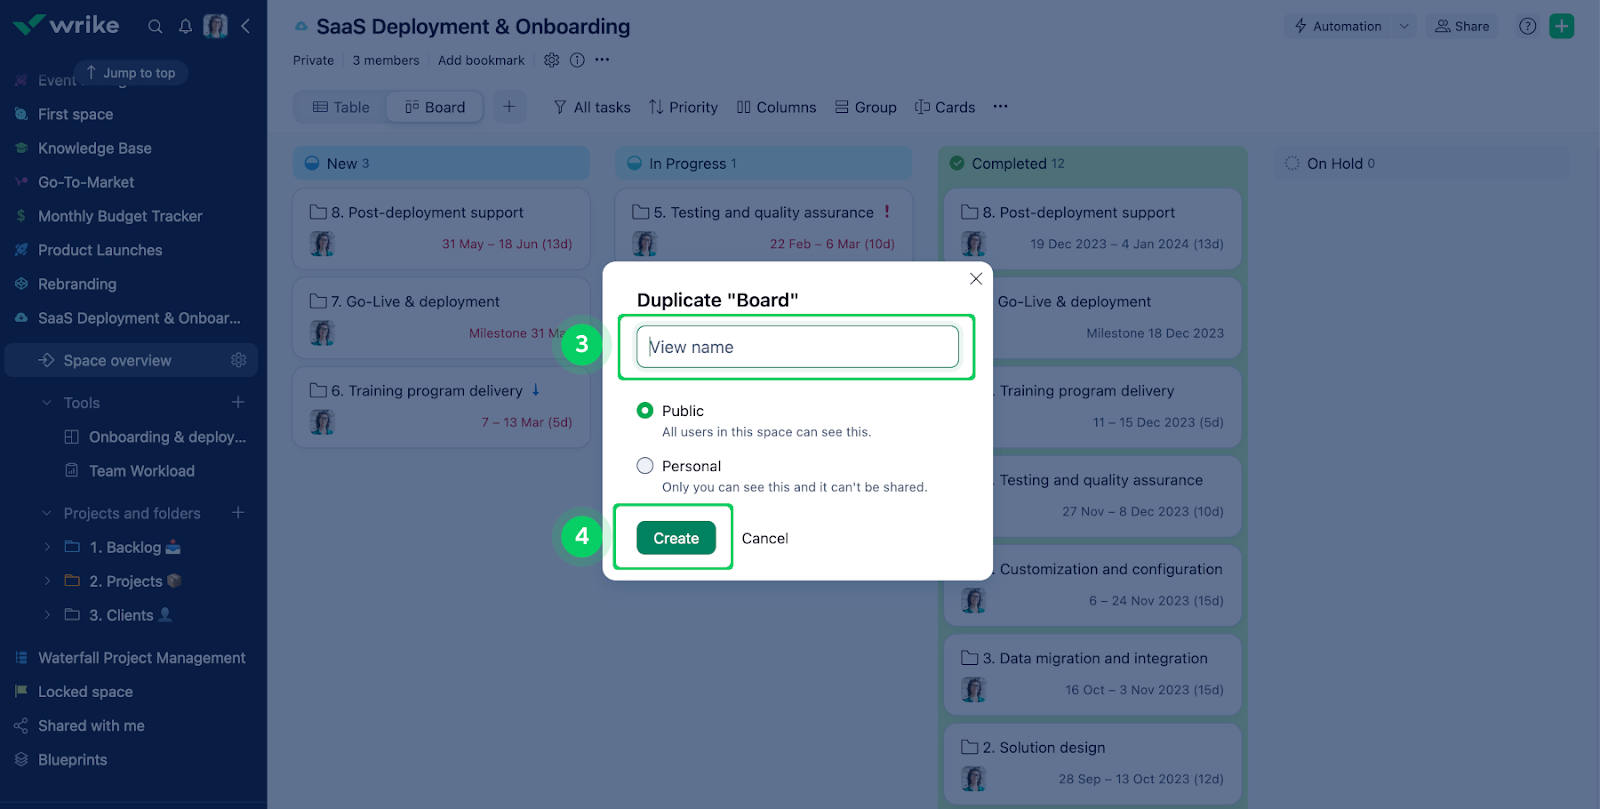Open the help question mark icon
The height and width of the screenshot is (809, 1600).
1527,26
